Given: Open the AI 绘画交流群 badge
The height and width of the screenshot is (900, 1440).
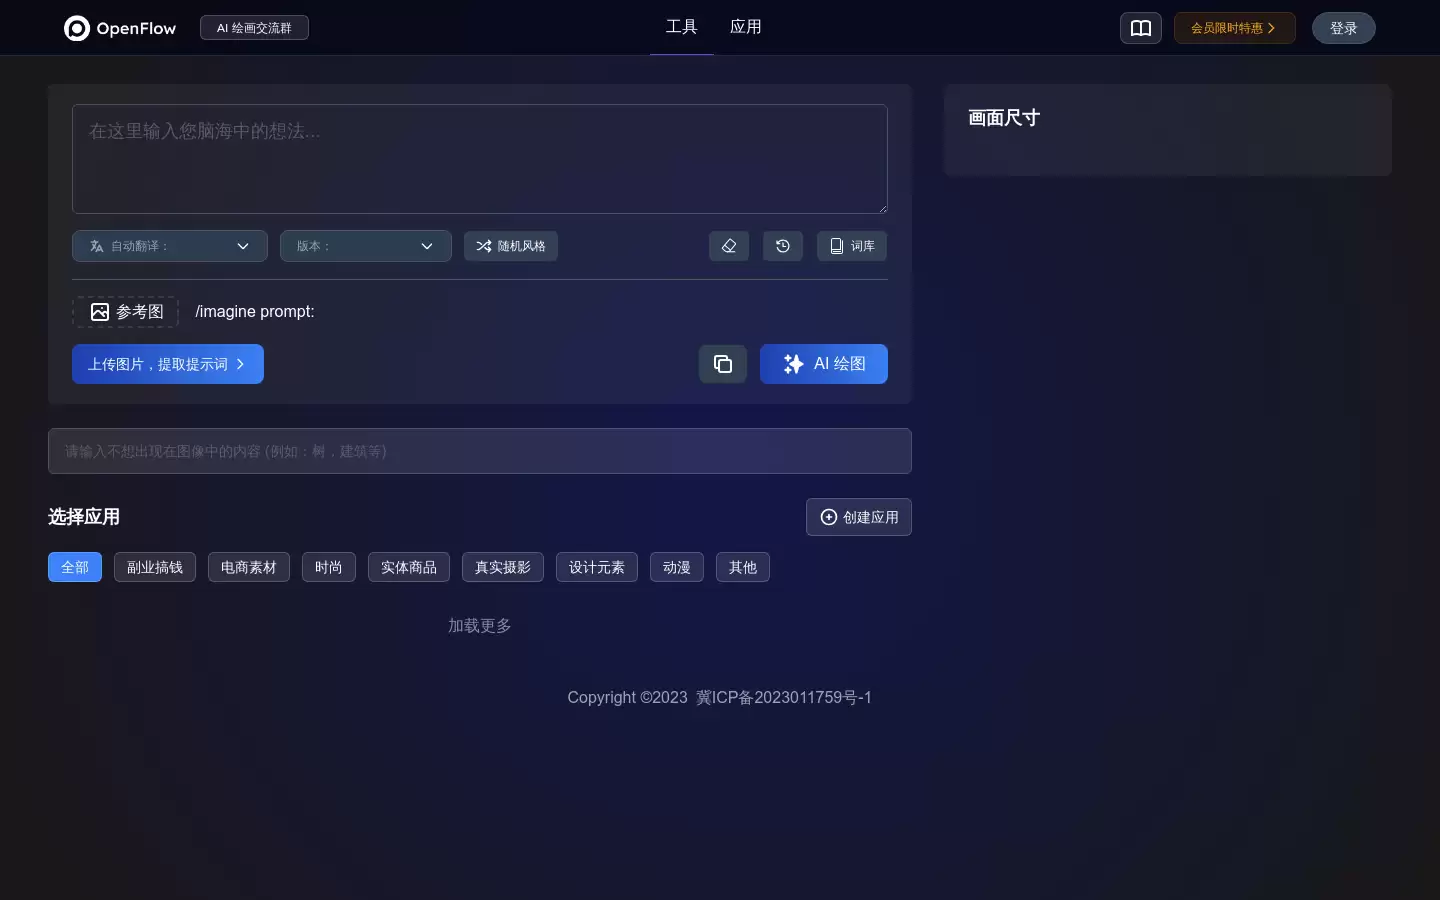Looking at the screenshot, I should coord(254,28).
